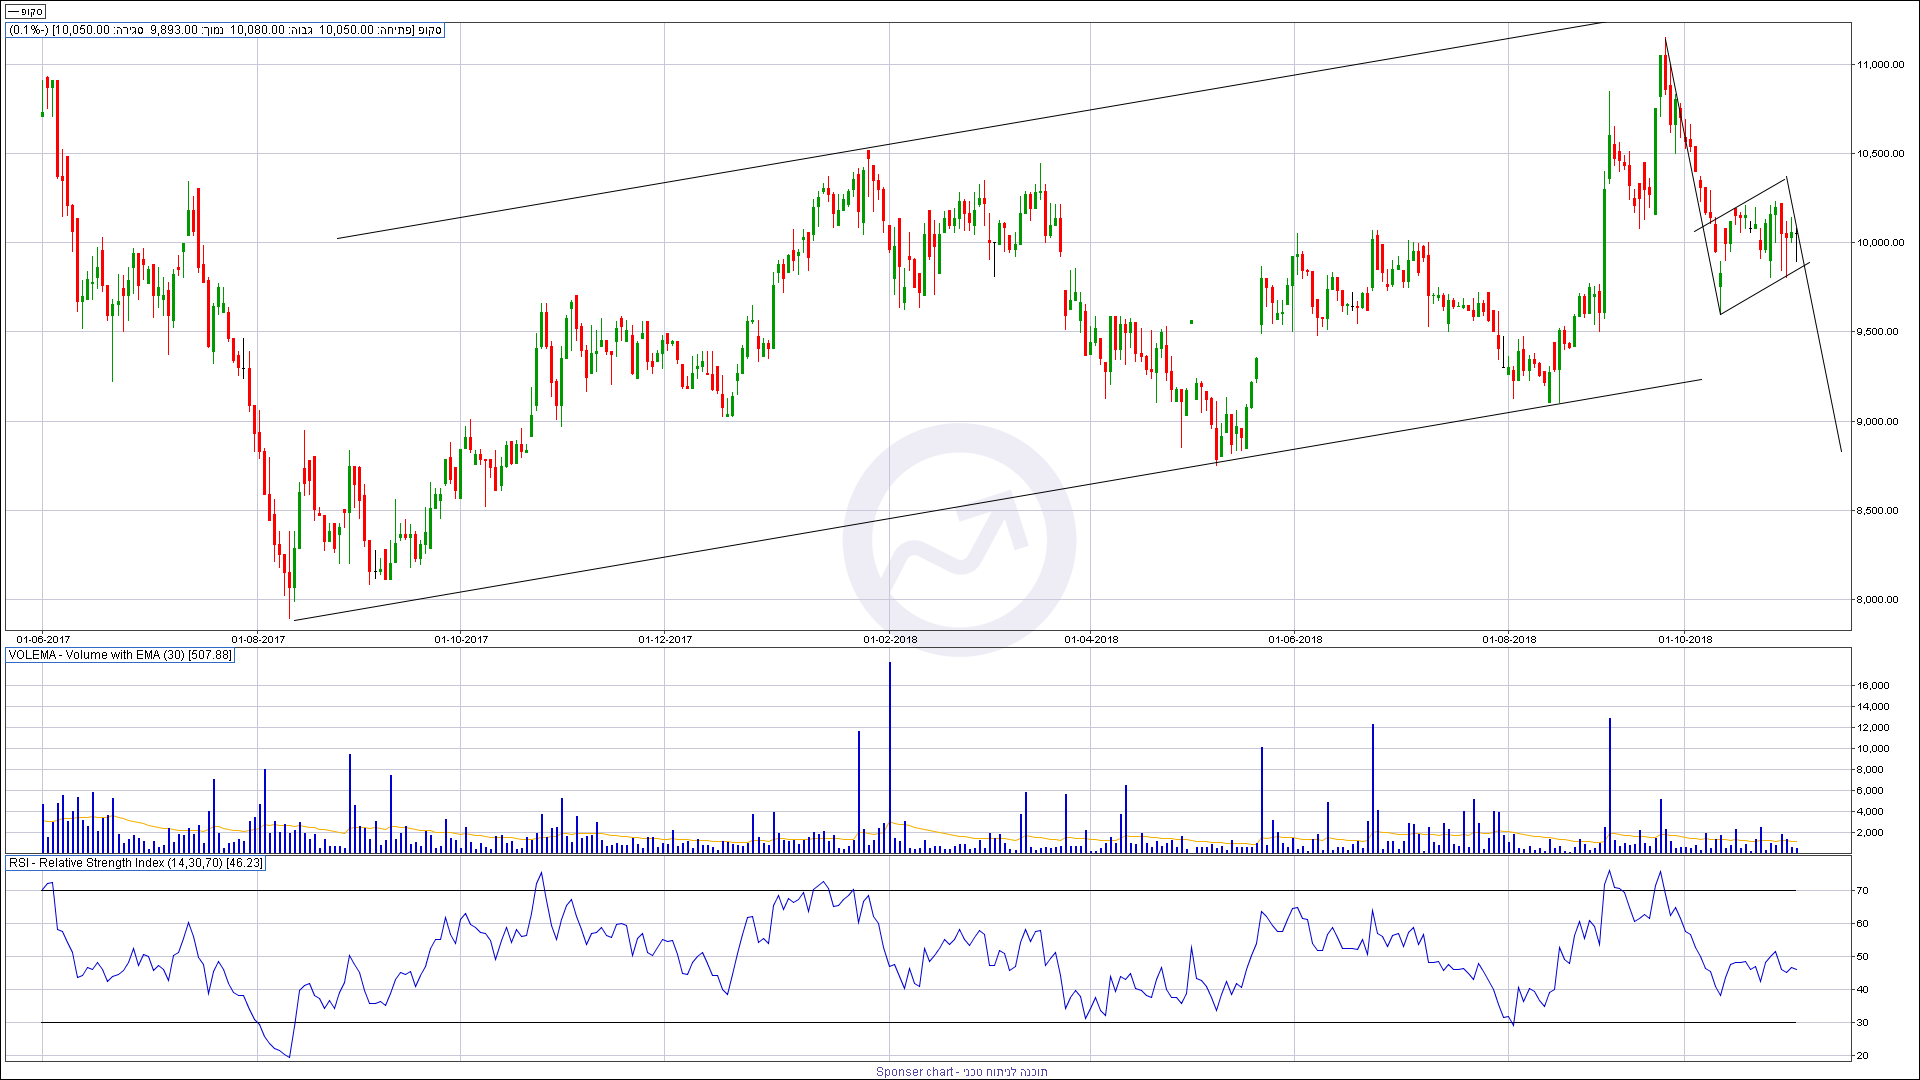Click the VOLEMA volume indicator label
Screen dimensions: 1920x1080
(120, 655)
